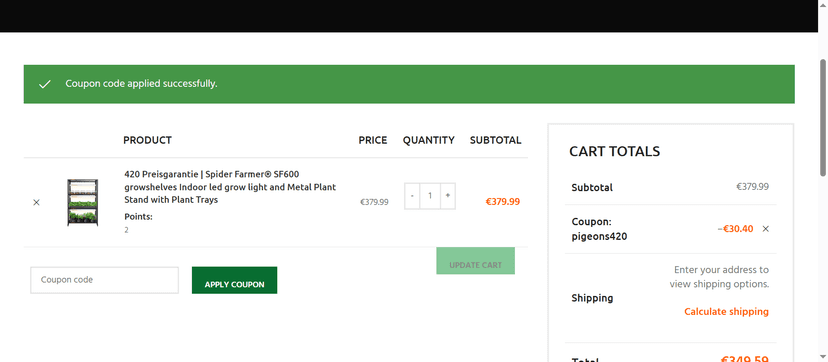Click the Shipping label in cart totals

tap(592, 298)
